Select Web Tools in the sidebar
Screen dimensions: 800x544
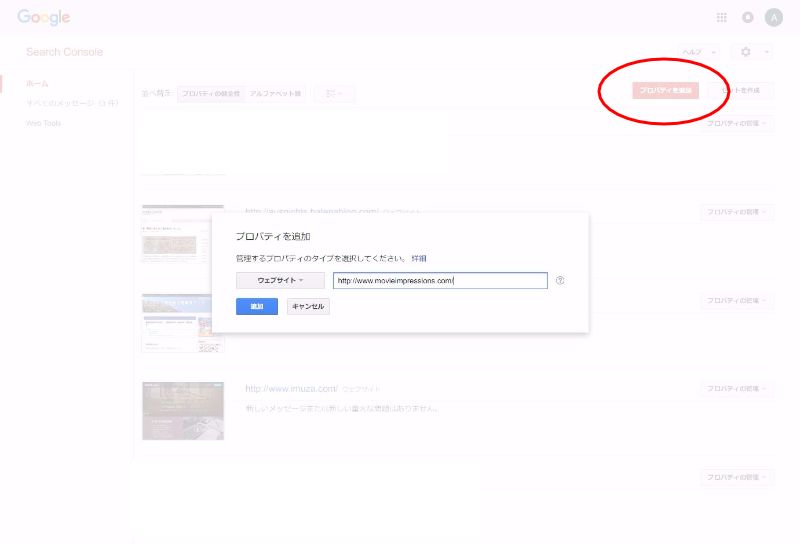click(x=43, y=123)
